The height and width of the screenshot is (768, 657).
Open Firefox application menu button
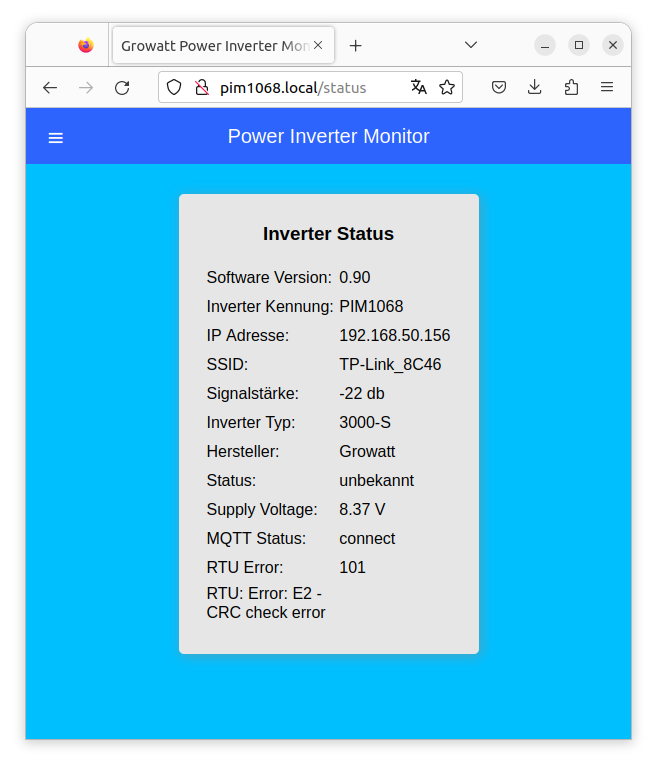pos(607,87)
